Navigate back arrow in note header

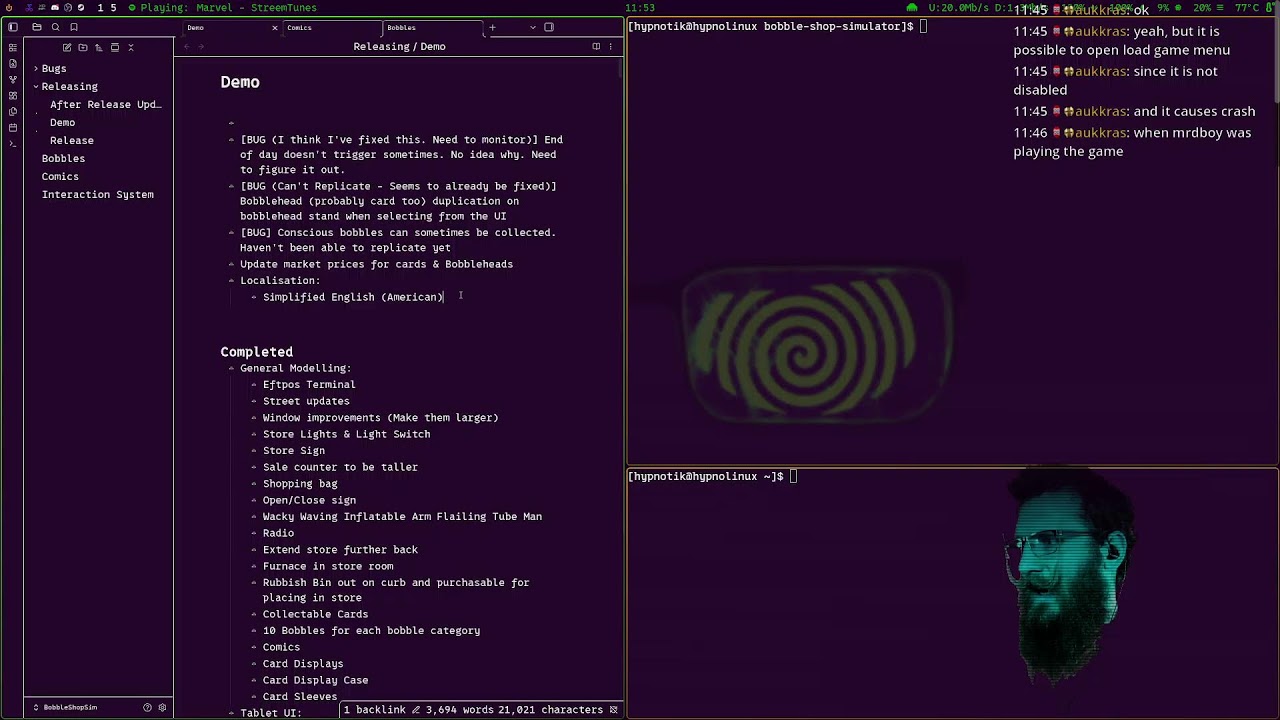click(187, 47)
